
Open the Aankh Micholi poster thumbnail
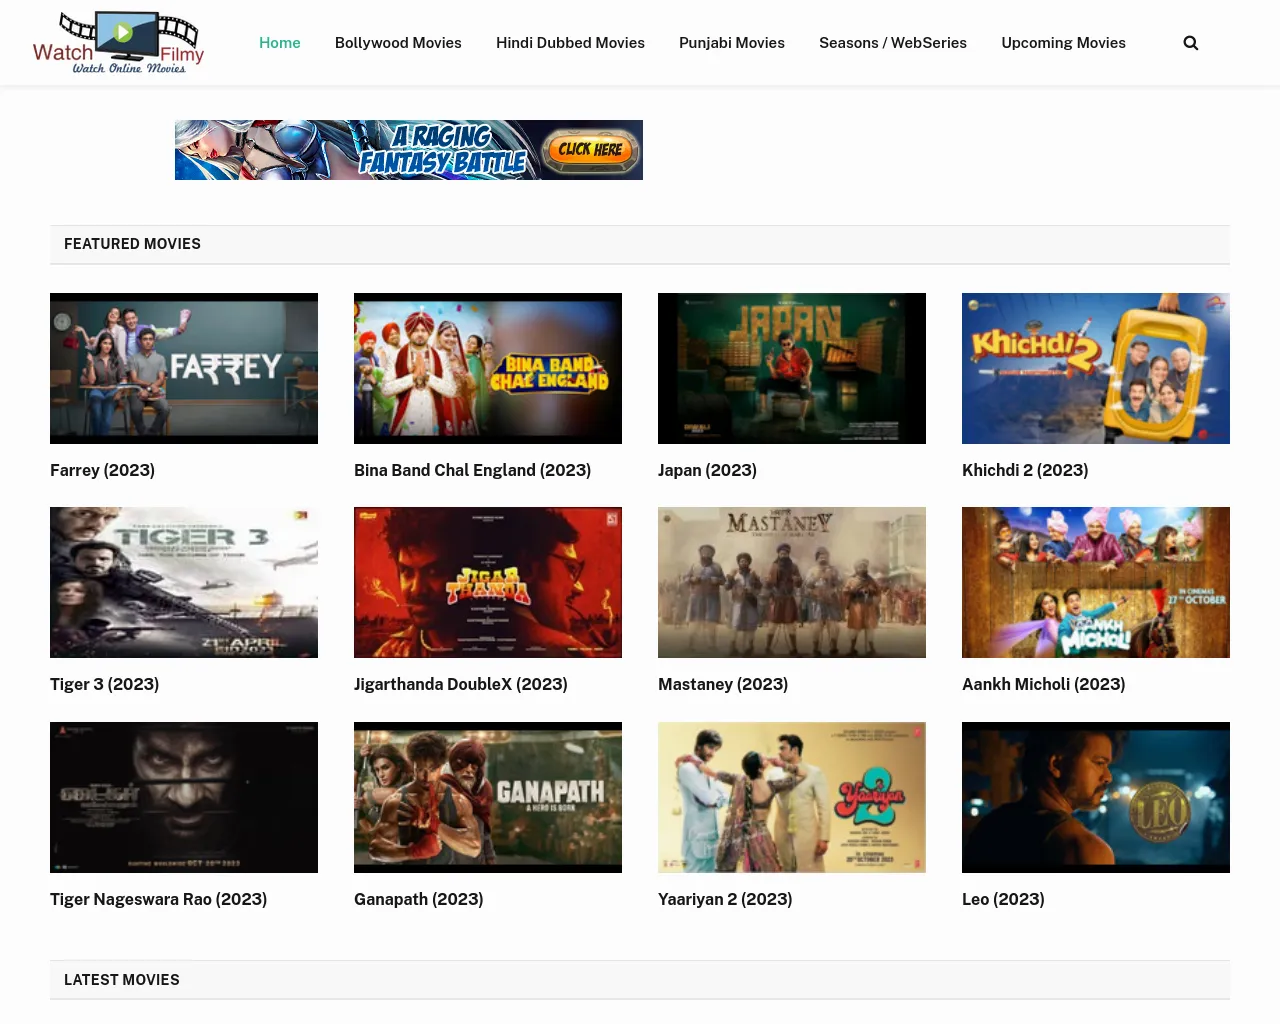click(1096, 582)
